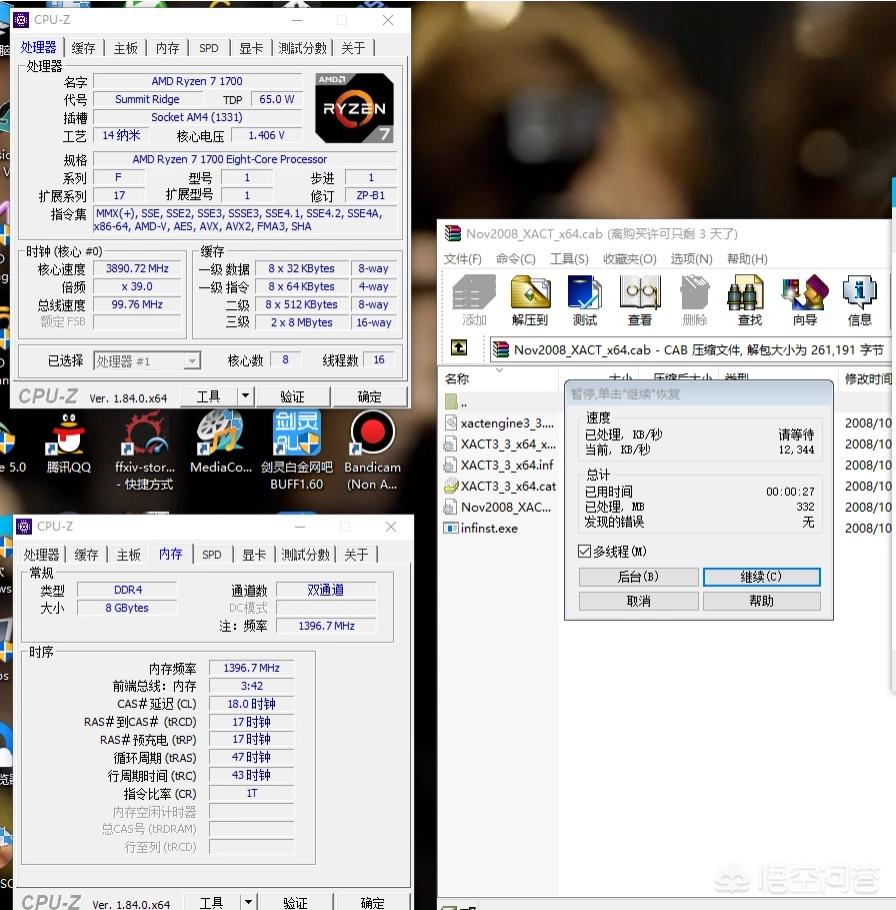The width and height of the screenshot is (896, 910).
Task: Click the 双通道 channel value field
Action: [x=326, y=590]
